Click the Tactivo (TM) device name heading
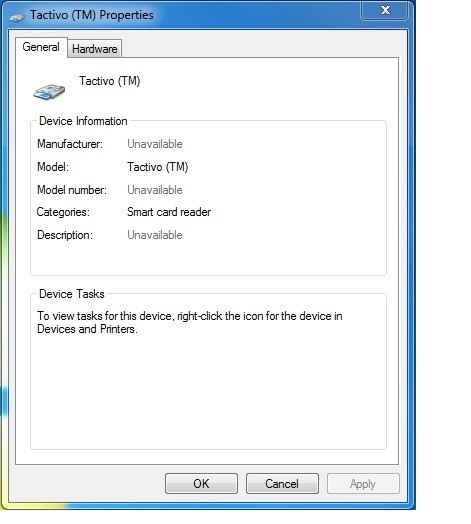Viewport: 471px width, 524px height. [x=110, y=81]
